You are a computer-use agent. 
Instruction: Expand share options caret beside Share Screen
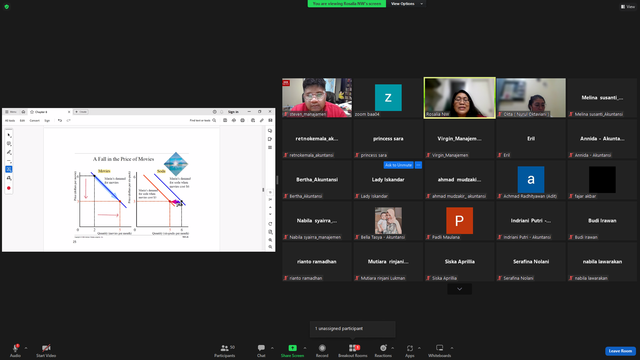(305, 348)
